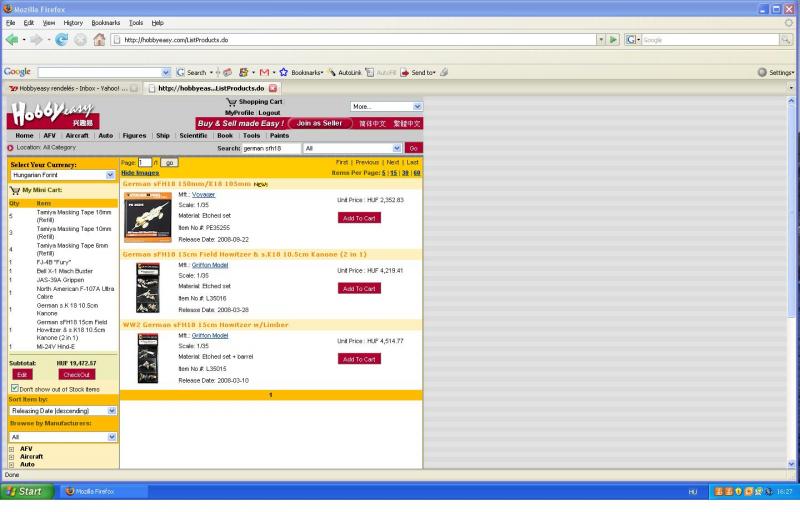Screen dimensions: 800x512
Task: Click the browser Home icon
Action: 98,39
